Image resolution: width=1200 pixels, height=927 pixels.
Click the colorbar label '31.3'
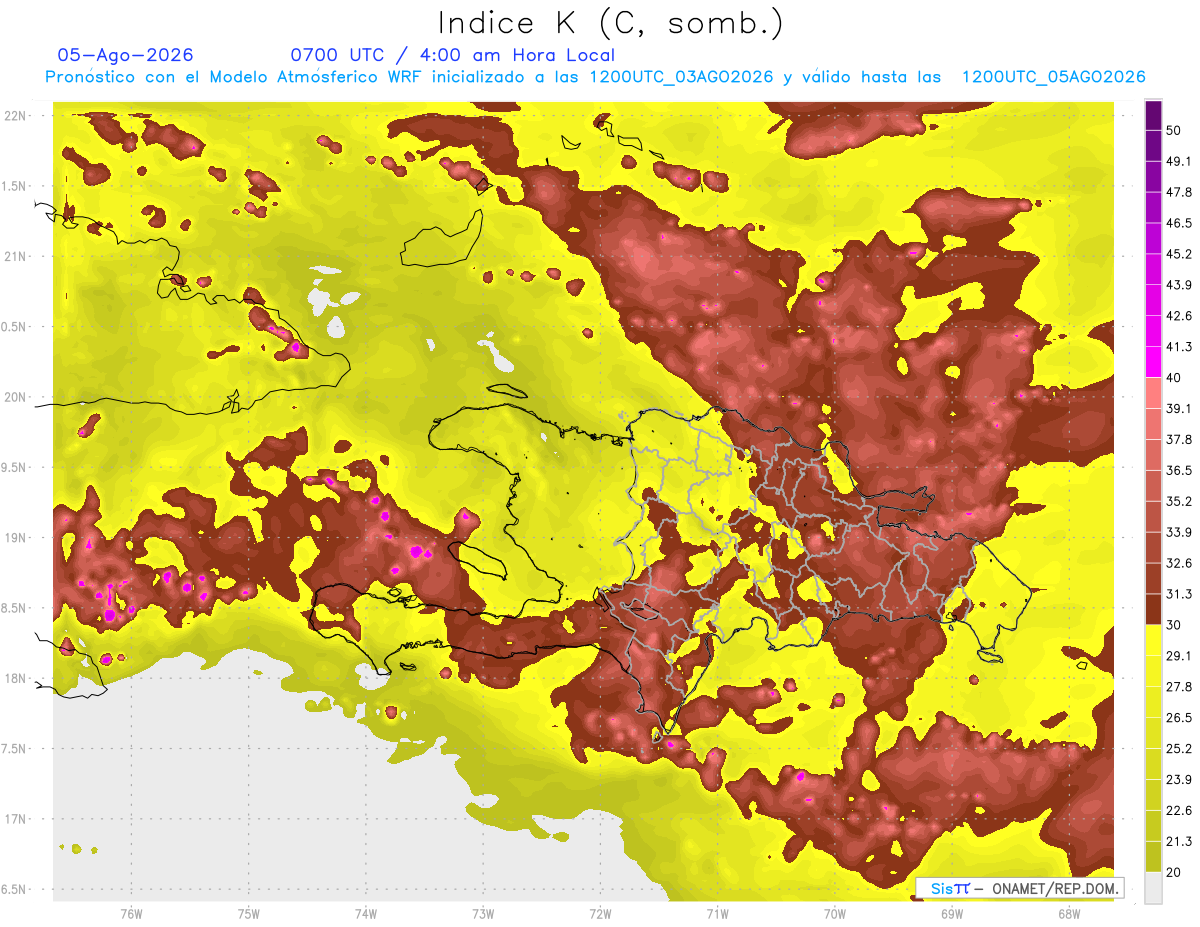(x=1178, y=593)
